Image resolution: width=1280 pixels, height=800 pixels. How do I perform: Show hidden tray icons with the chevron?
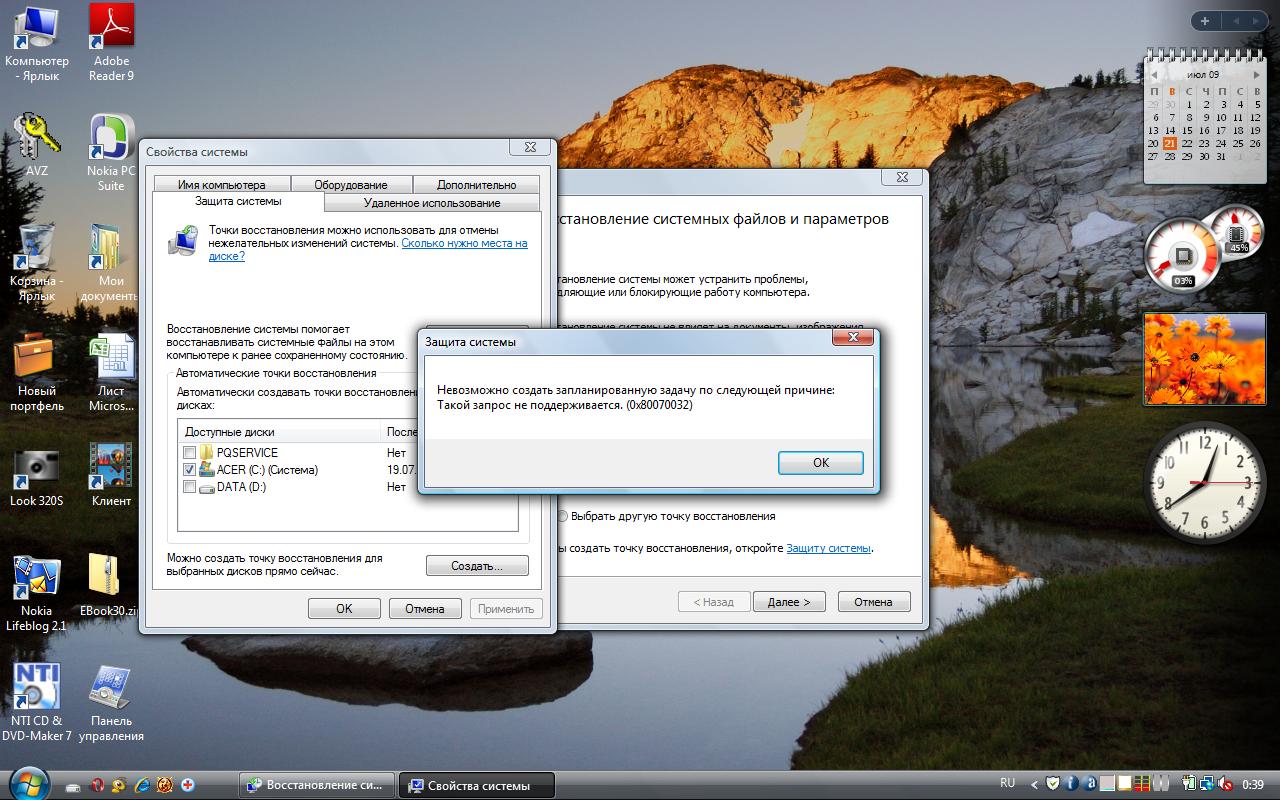point(1035,784)
